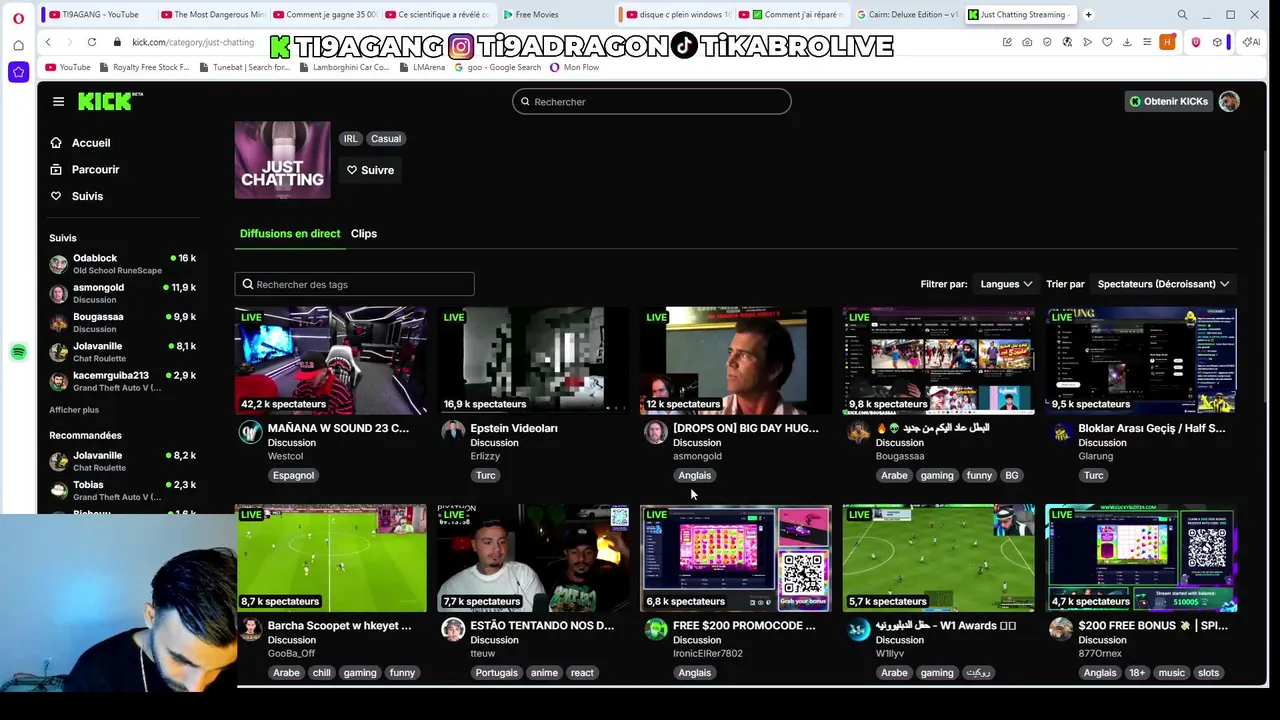Select Odablock followed channel
The height and width of the screenshot is (720, 1280).
point(123,264)
